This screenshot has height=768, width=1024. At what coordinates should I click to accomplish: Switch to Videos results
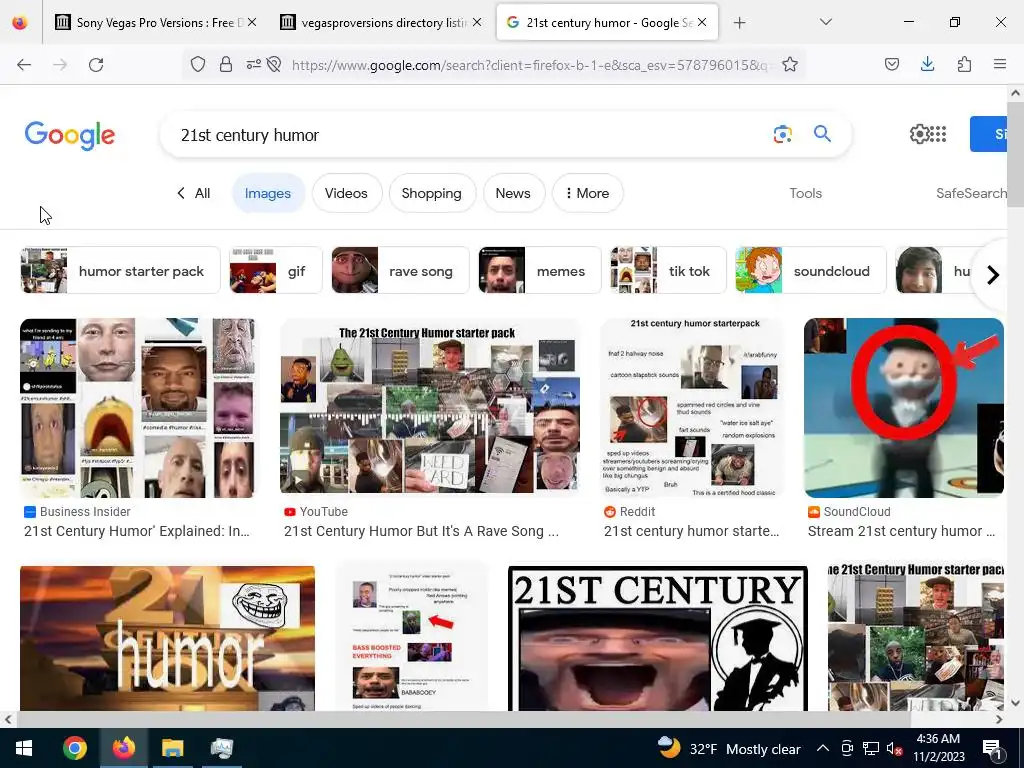point(346,193)
